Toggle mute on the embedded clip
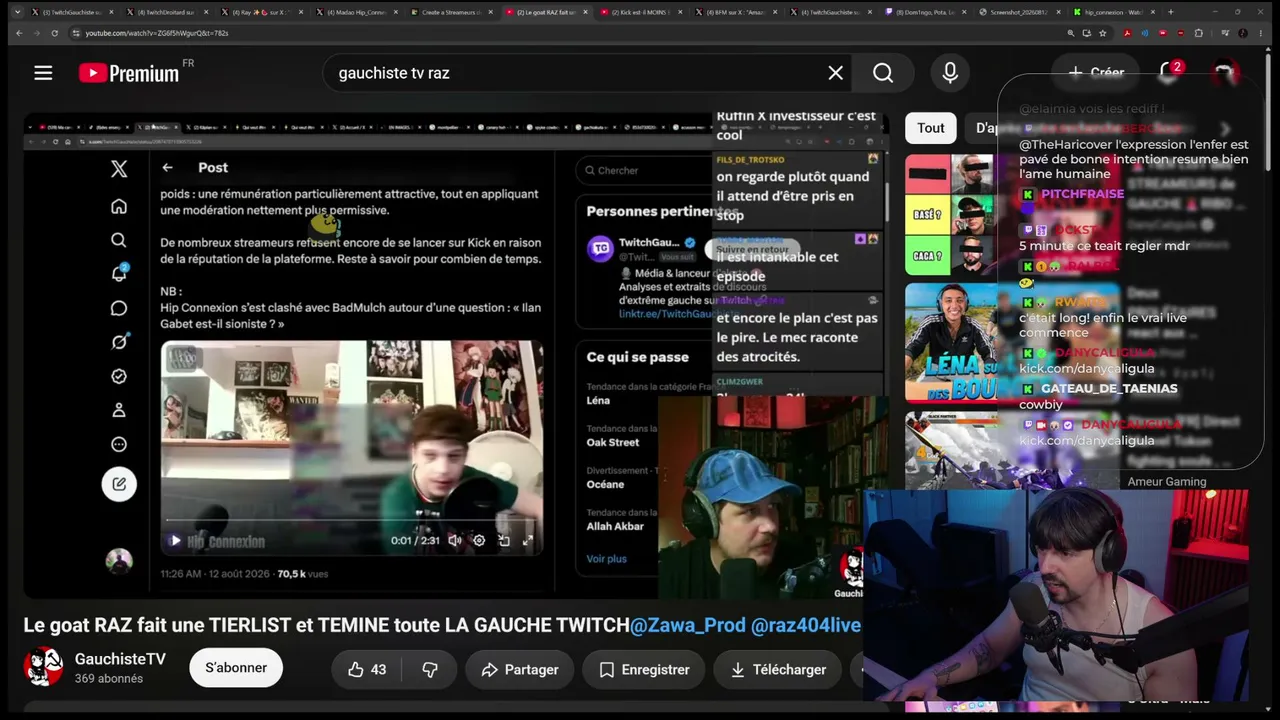1280x720 pixels. (454, 541)
